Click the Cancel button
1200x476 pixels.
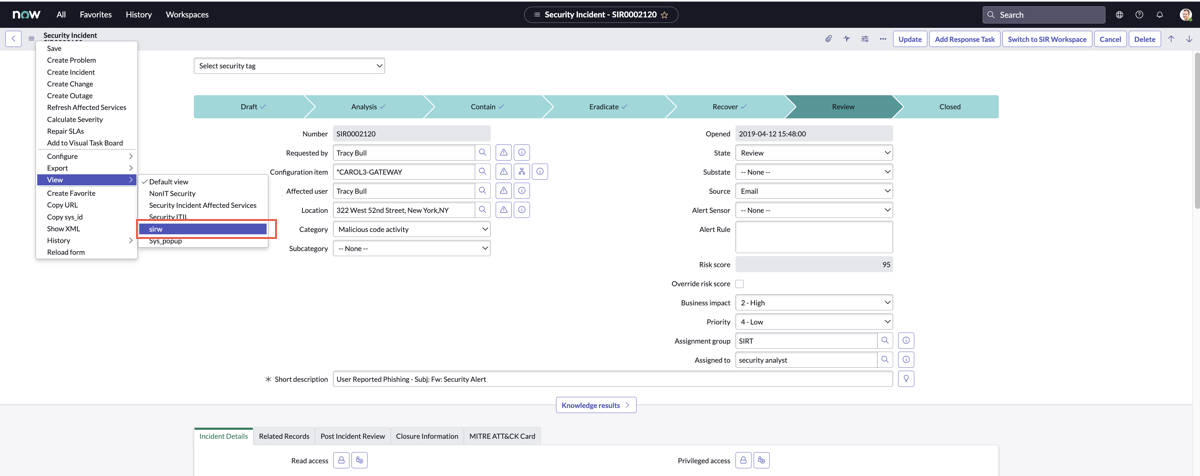coord(1110,39)
